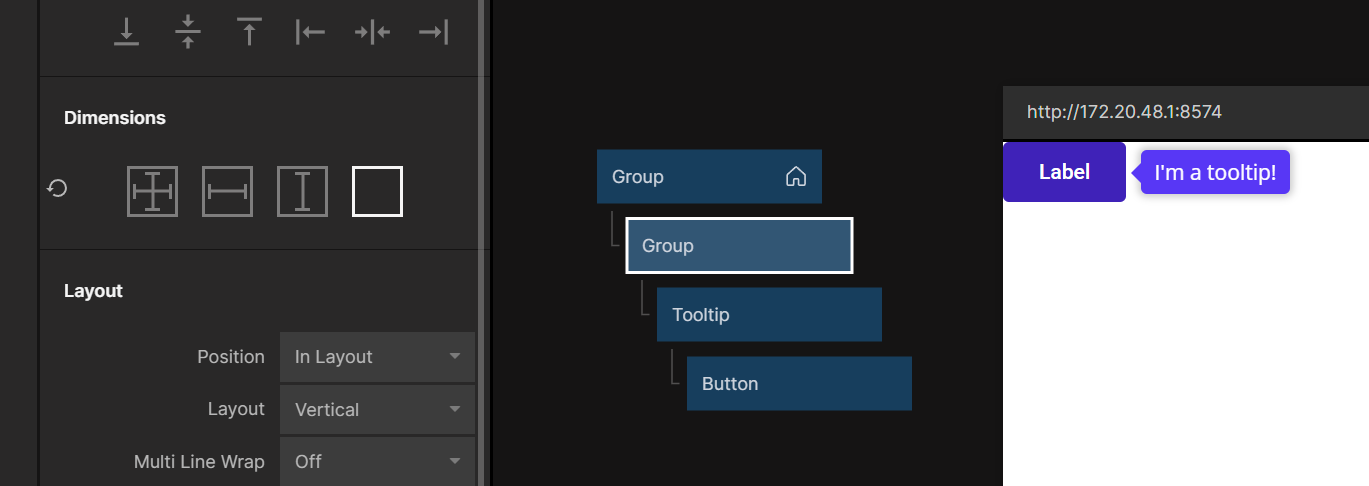The width and height of the screenshot is (1369, 486).
Task: Click the align right icon
Action: point(433,32)
